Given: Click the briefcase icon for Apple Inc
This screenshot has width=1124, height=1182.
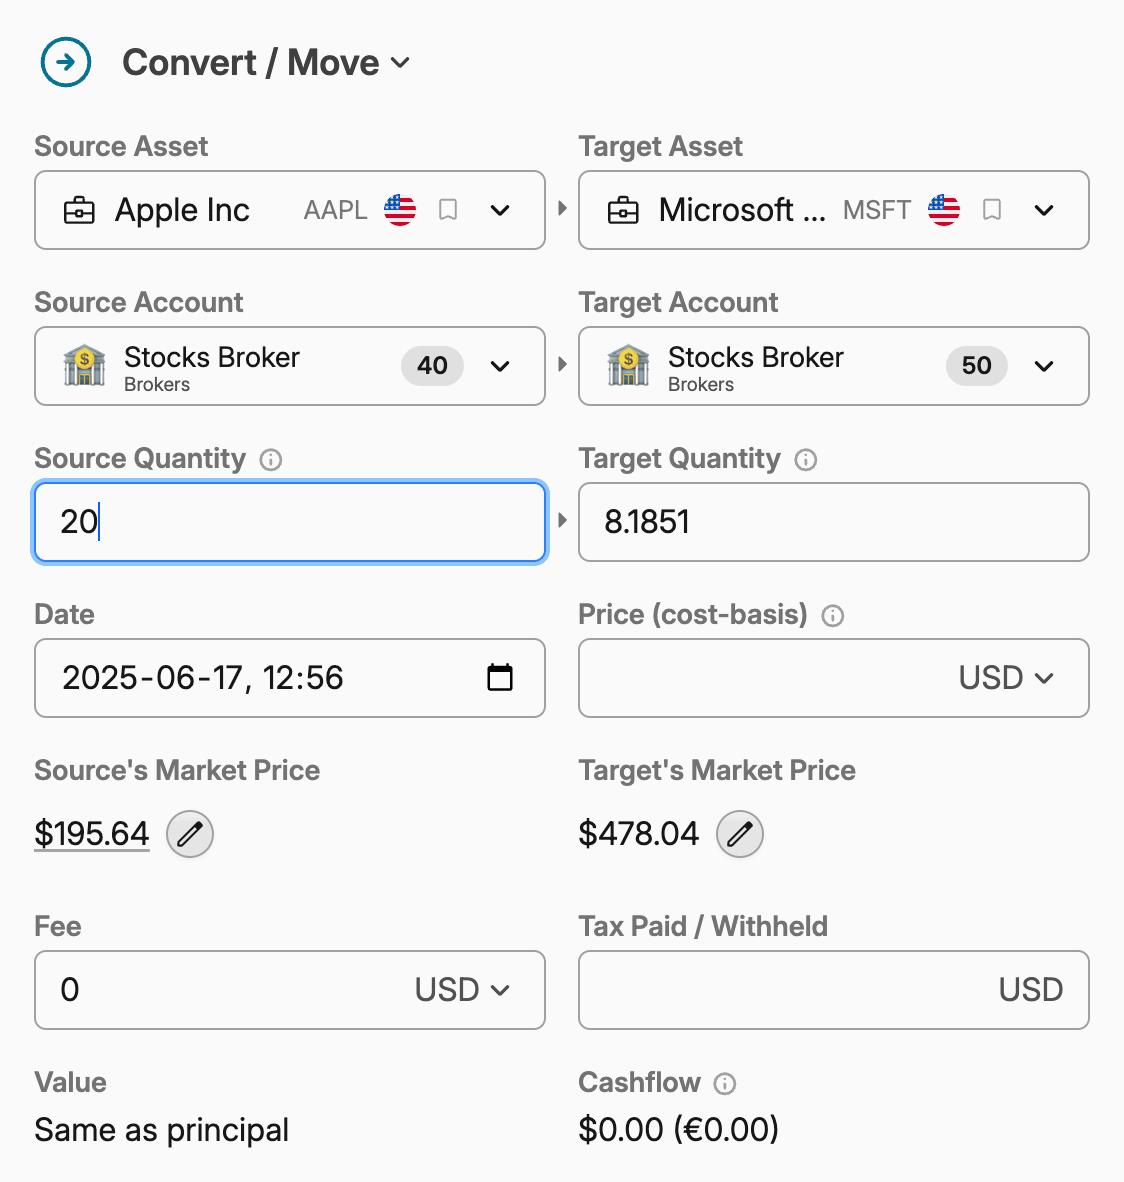Looking at the screenshot, I should 79,210.
